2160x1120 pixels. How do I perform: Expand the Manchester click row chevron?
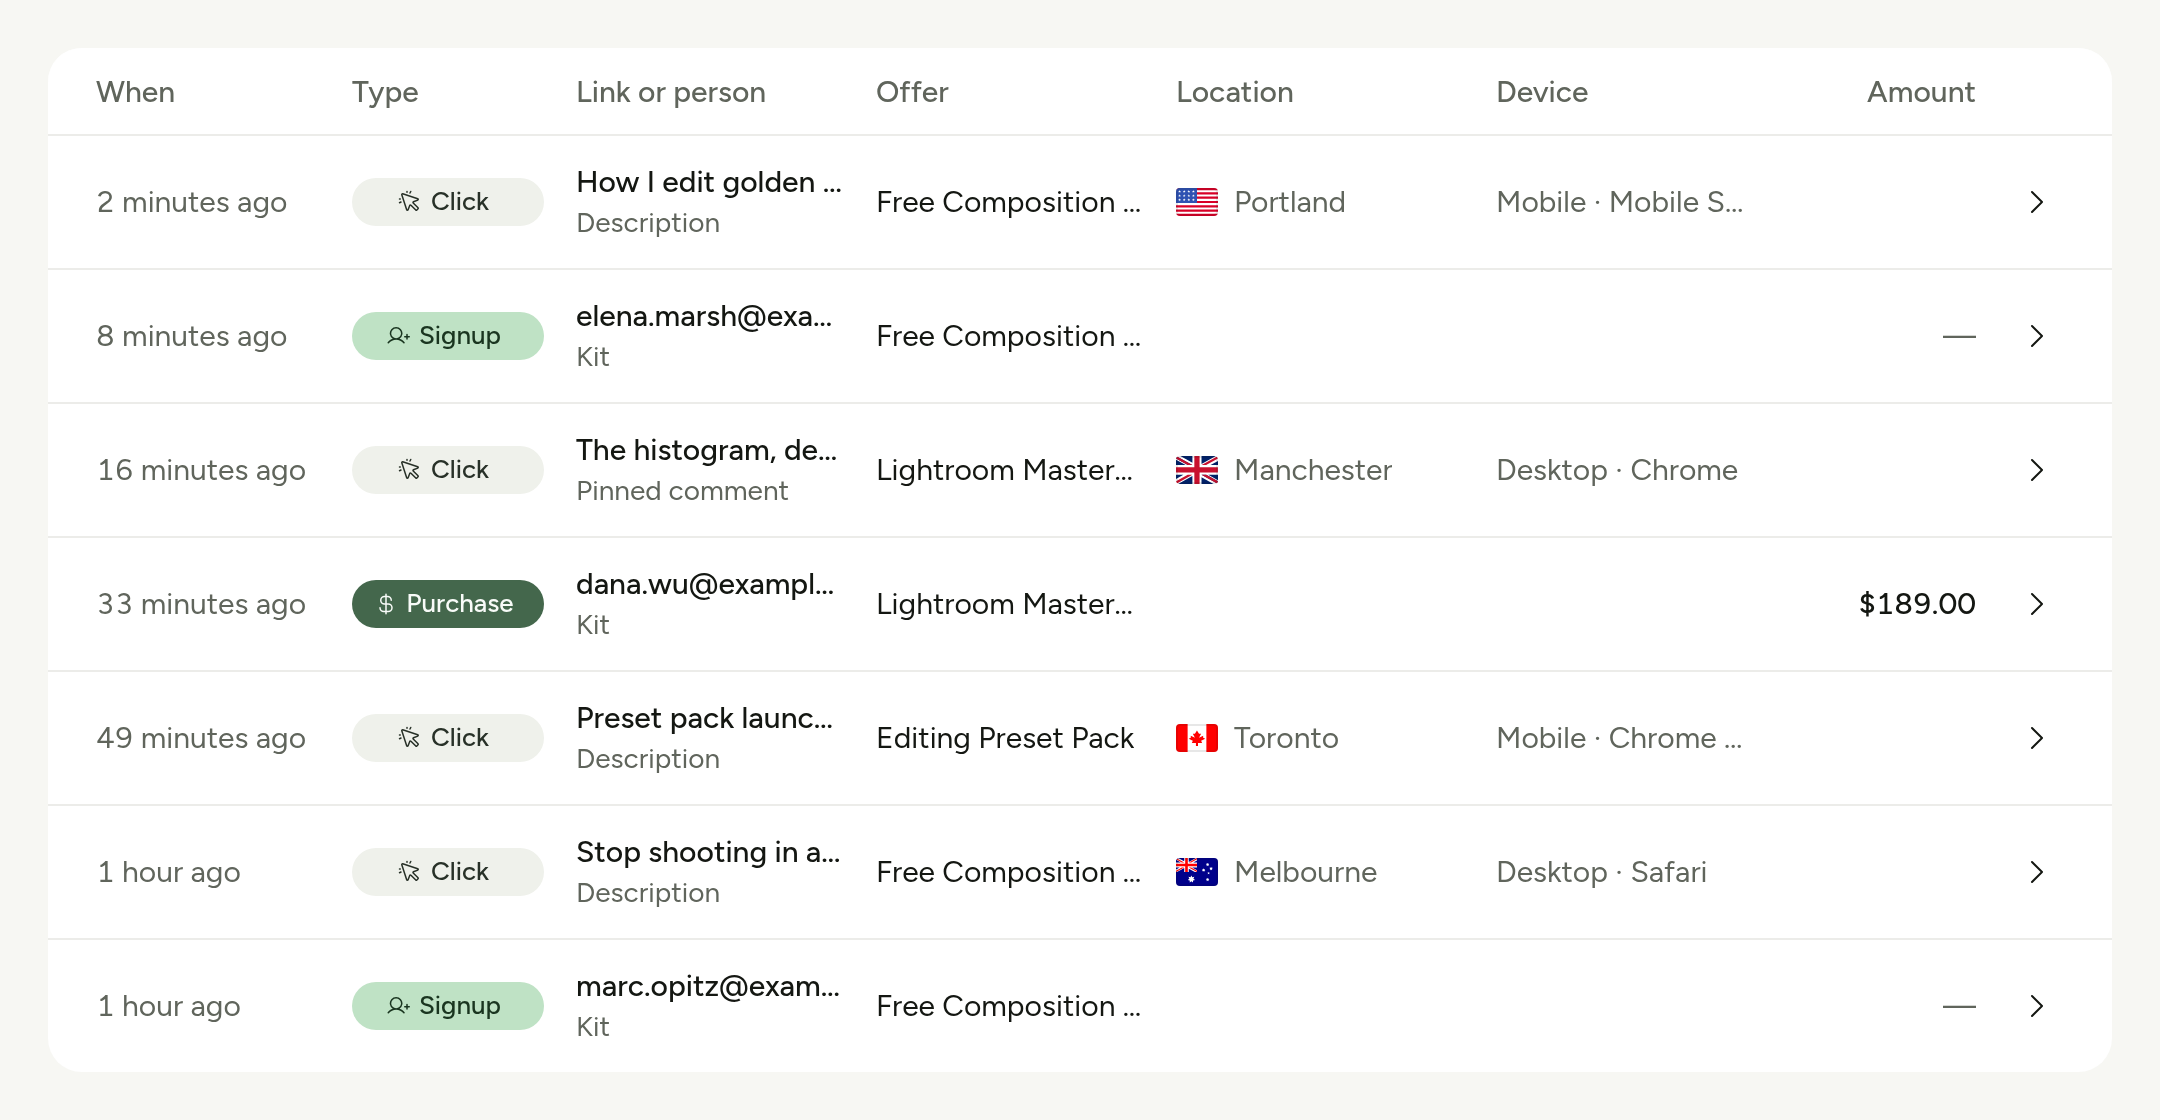pyautogui.click(x=2036, y=470)
